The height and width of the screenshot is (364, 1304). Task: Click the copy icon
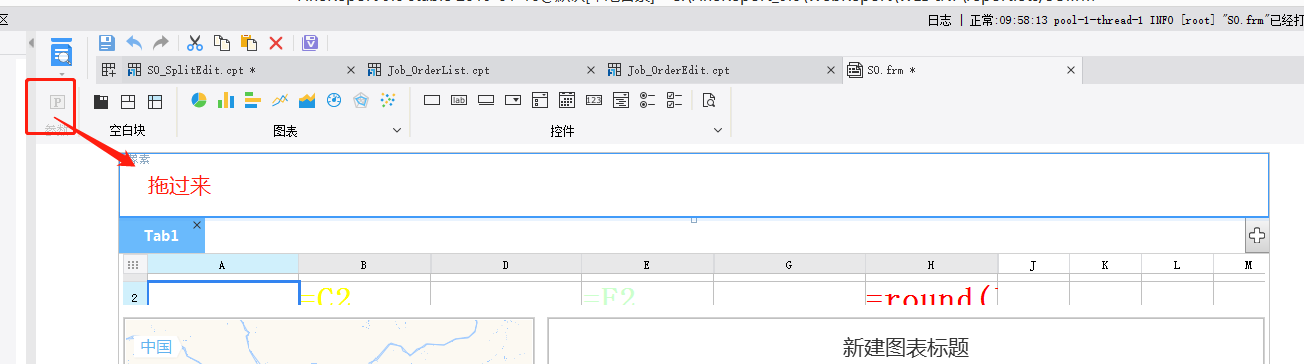(222, 43)
